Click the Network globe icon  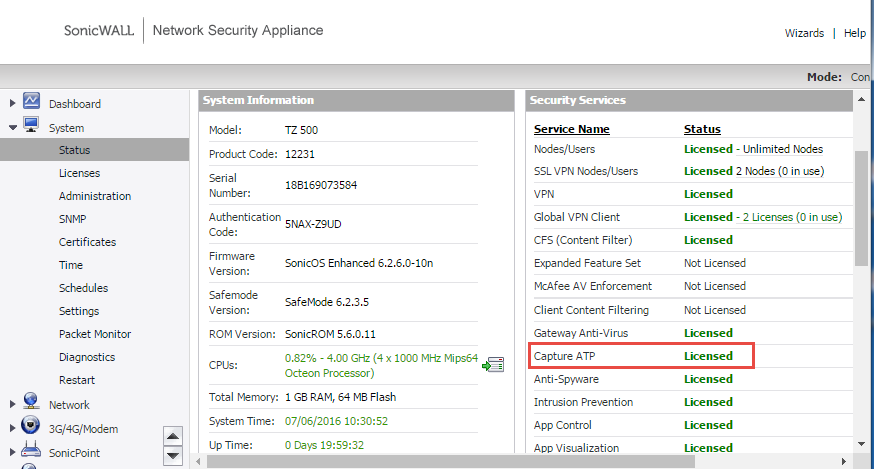pyautogui.click(x=31, y=403)
